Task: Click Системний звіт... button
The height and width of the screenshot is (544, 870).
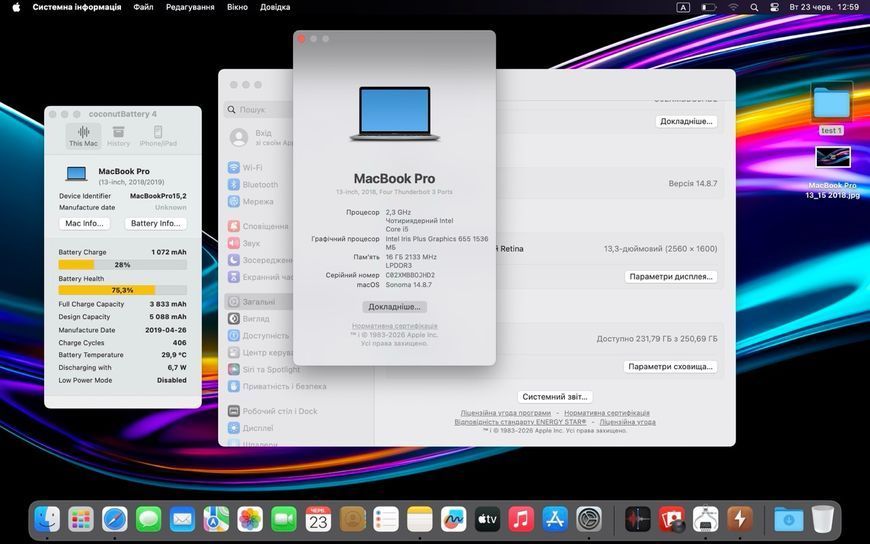Action: [555, 396]
